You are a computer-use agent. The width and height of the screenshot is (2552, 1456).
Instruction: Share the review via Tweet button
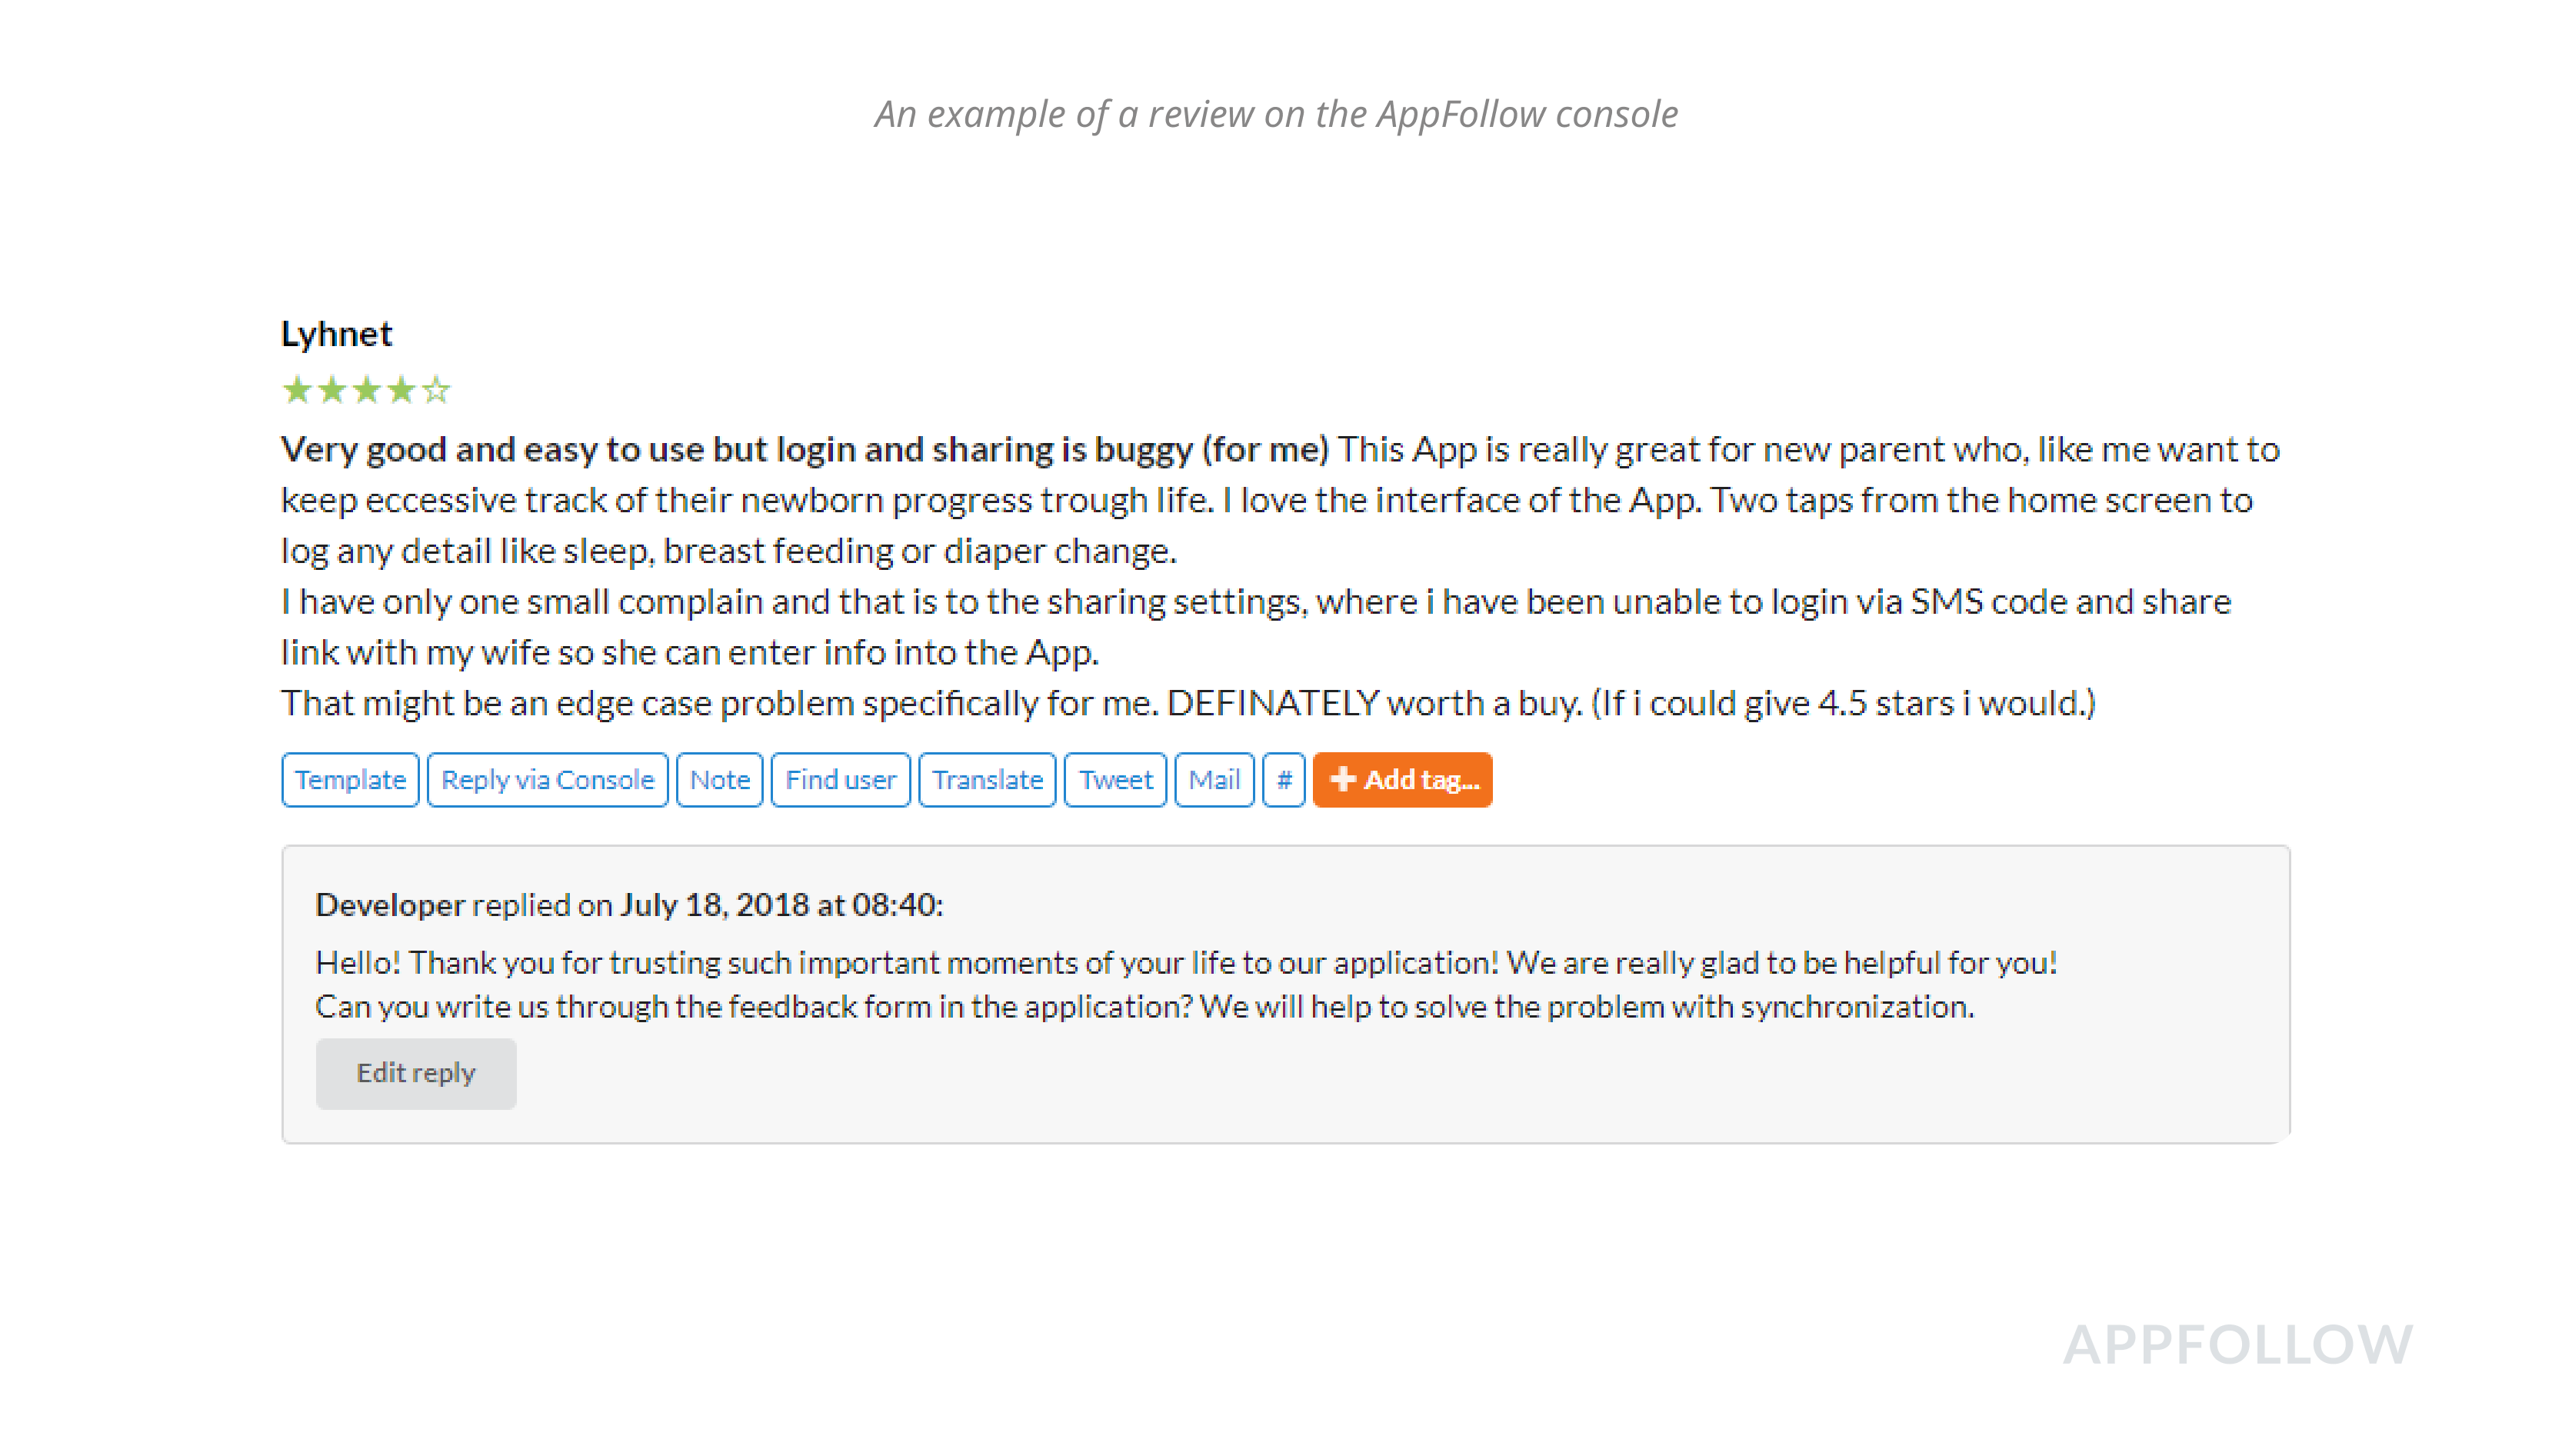tap(1115, 780)
